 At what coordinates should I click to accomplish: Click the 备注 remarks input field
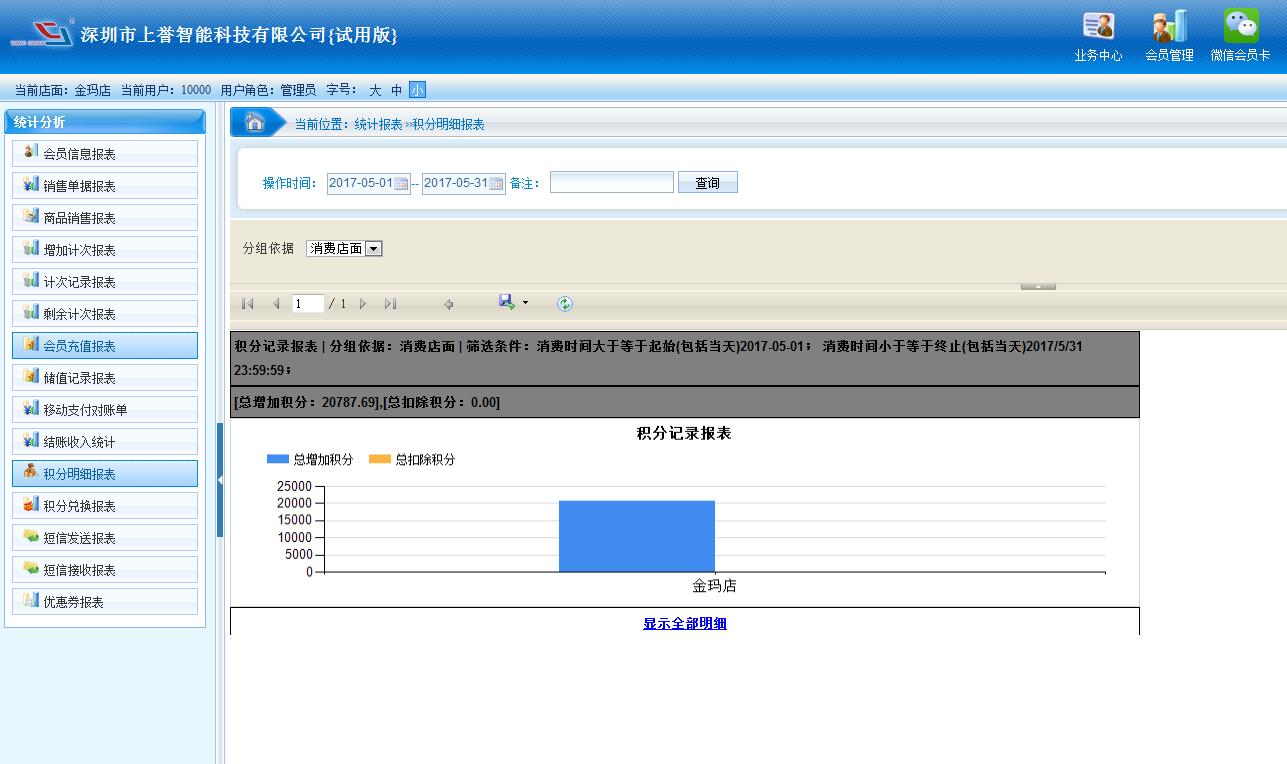(x=611, y=183)
